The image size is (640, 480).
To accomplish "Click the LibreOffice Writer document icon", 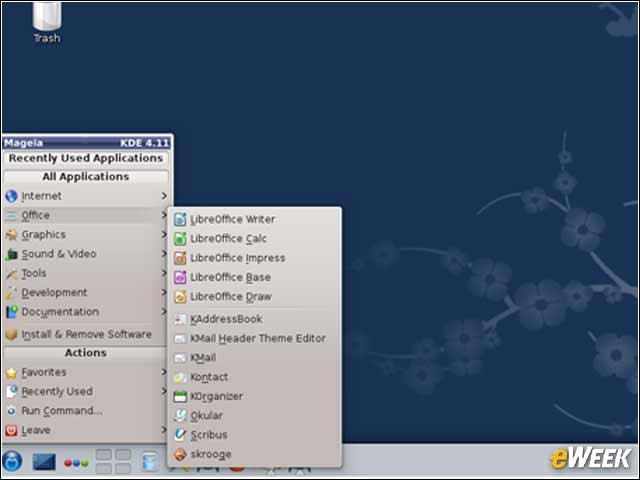I will click(180, 220).
